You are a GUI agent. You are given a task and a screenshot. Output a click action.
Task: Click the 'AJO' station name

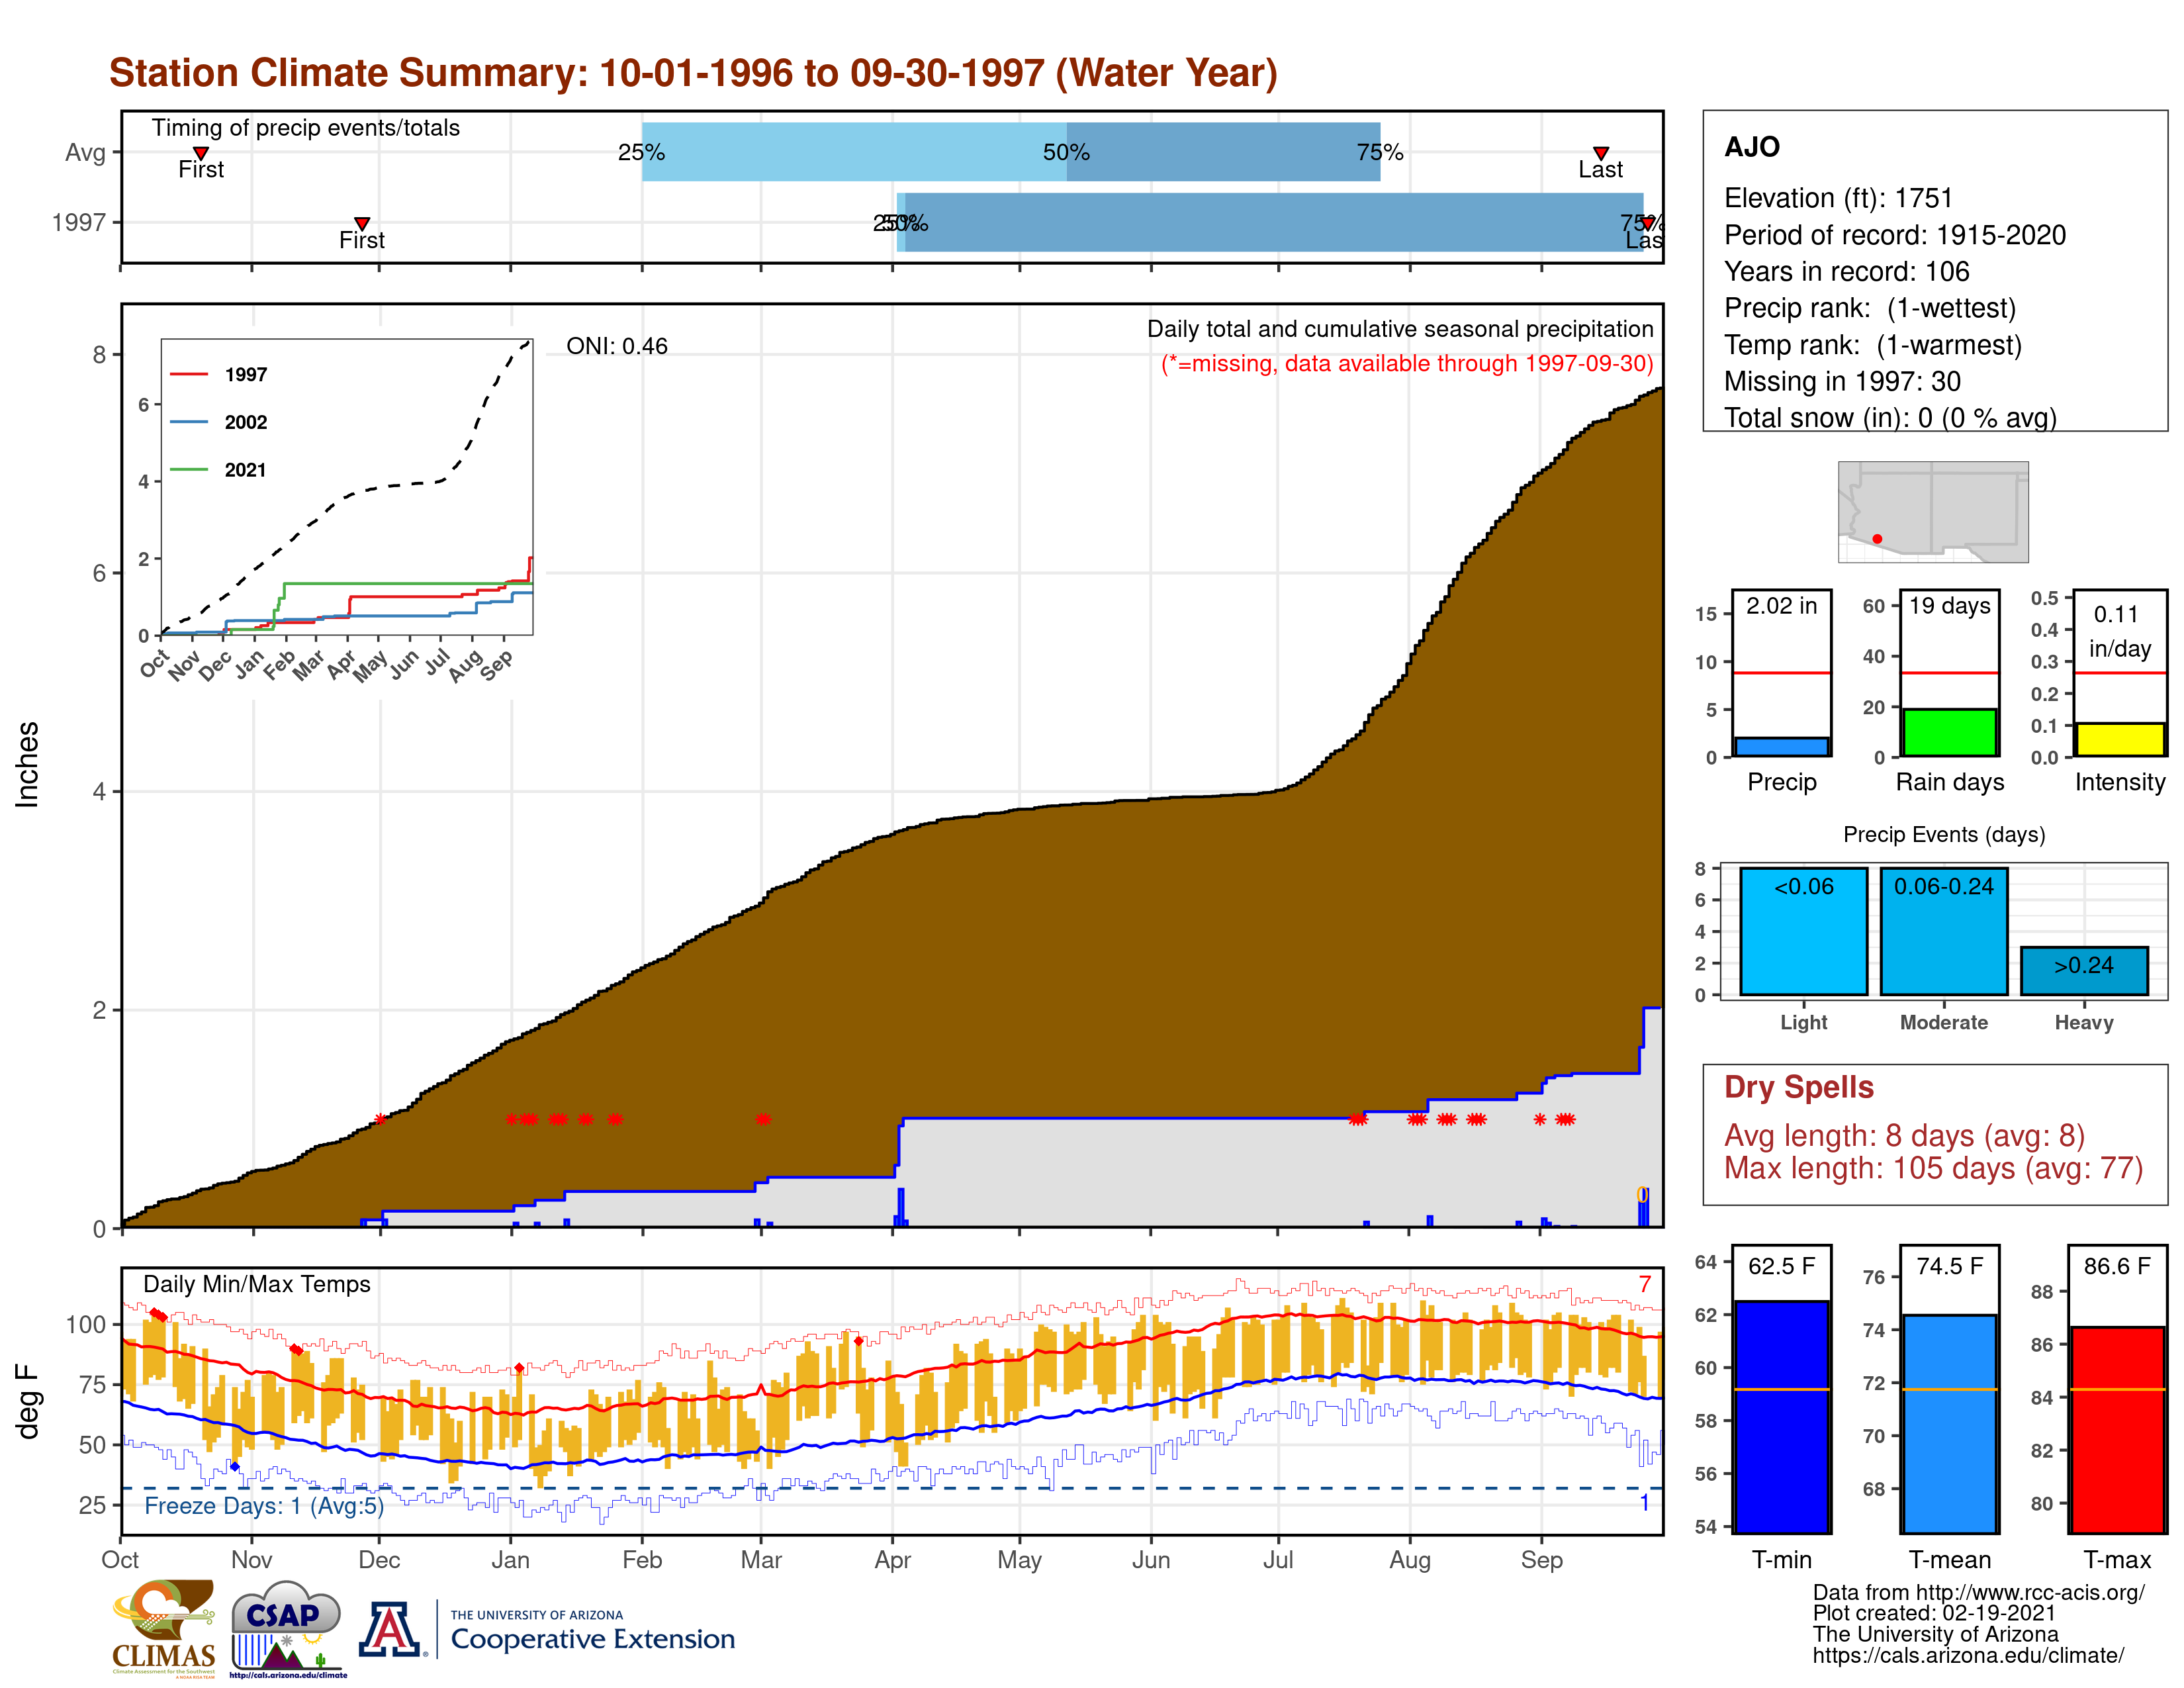coord(1752,147)
